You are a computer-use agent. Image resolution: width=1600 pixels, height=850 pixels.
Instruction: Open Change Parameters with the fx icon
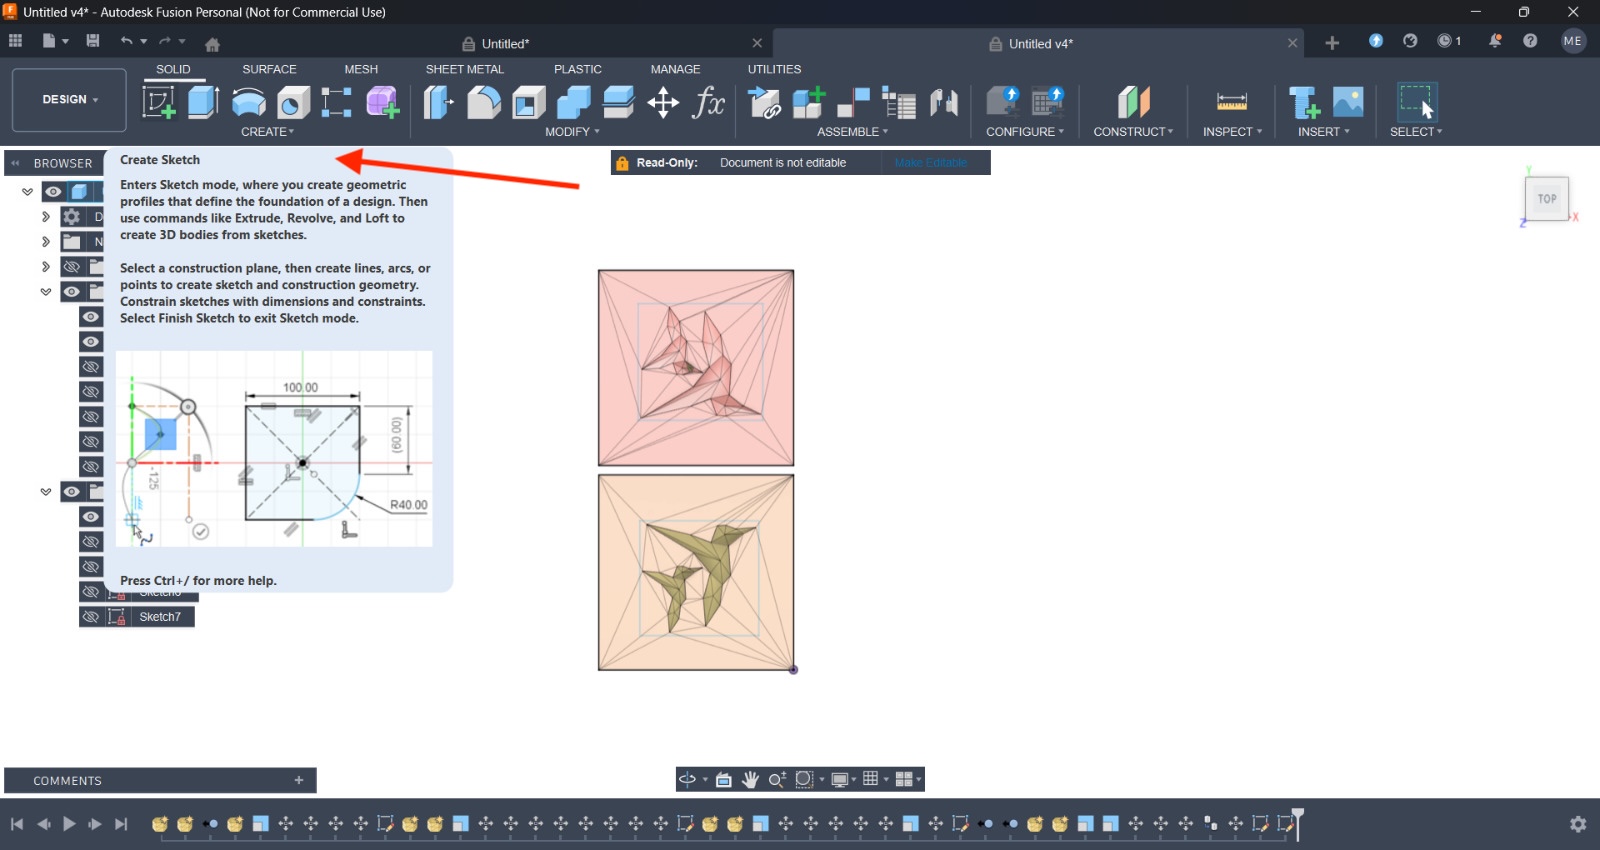click(x=708, y=102)
